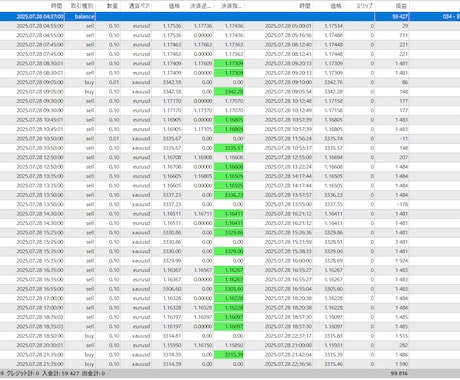Click the stop loss value 1.17736

pos(203,26)
